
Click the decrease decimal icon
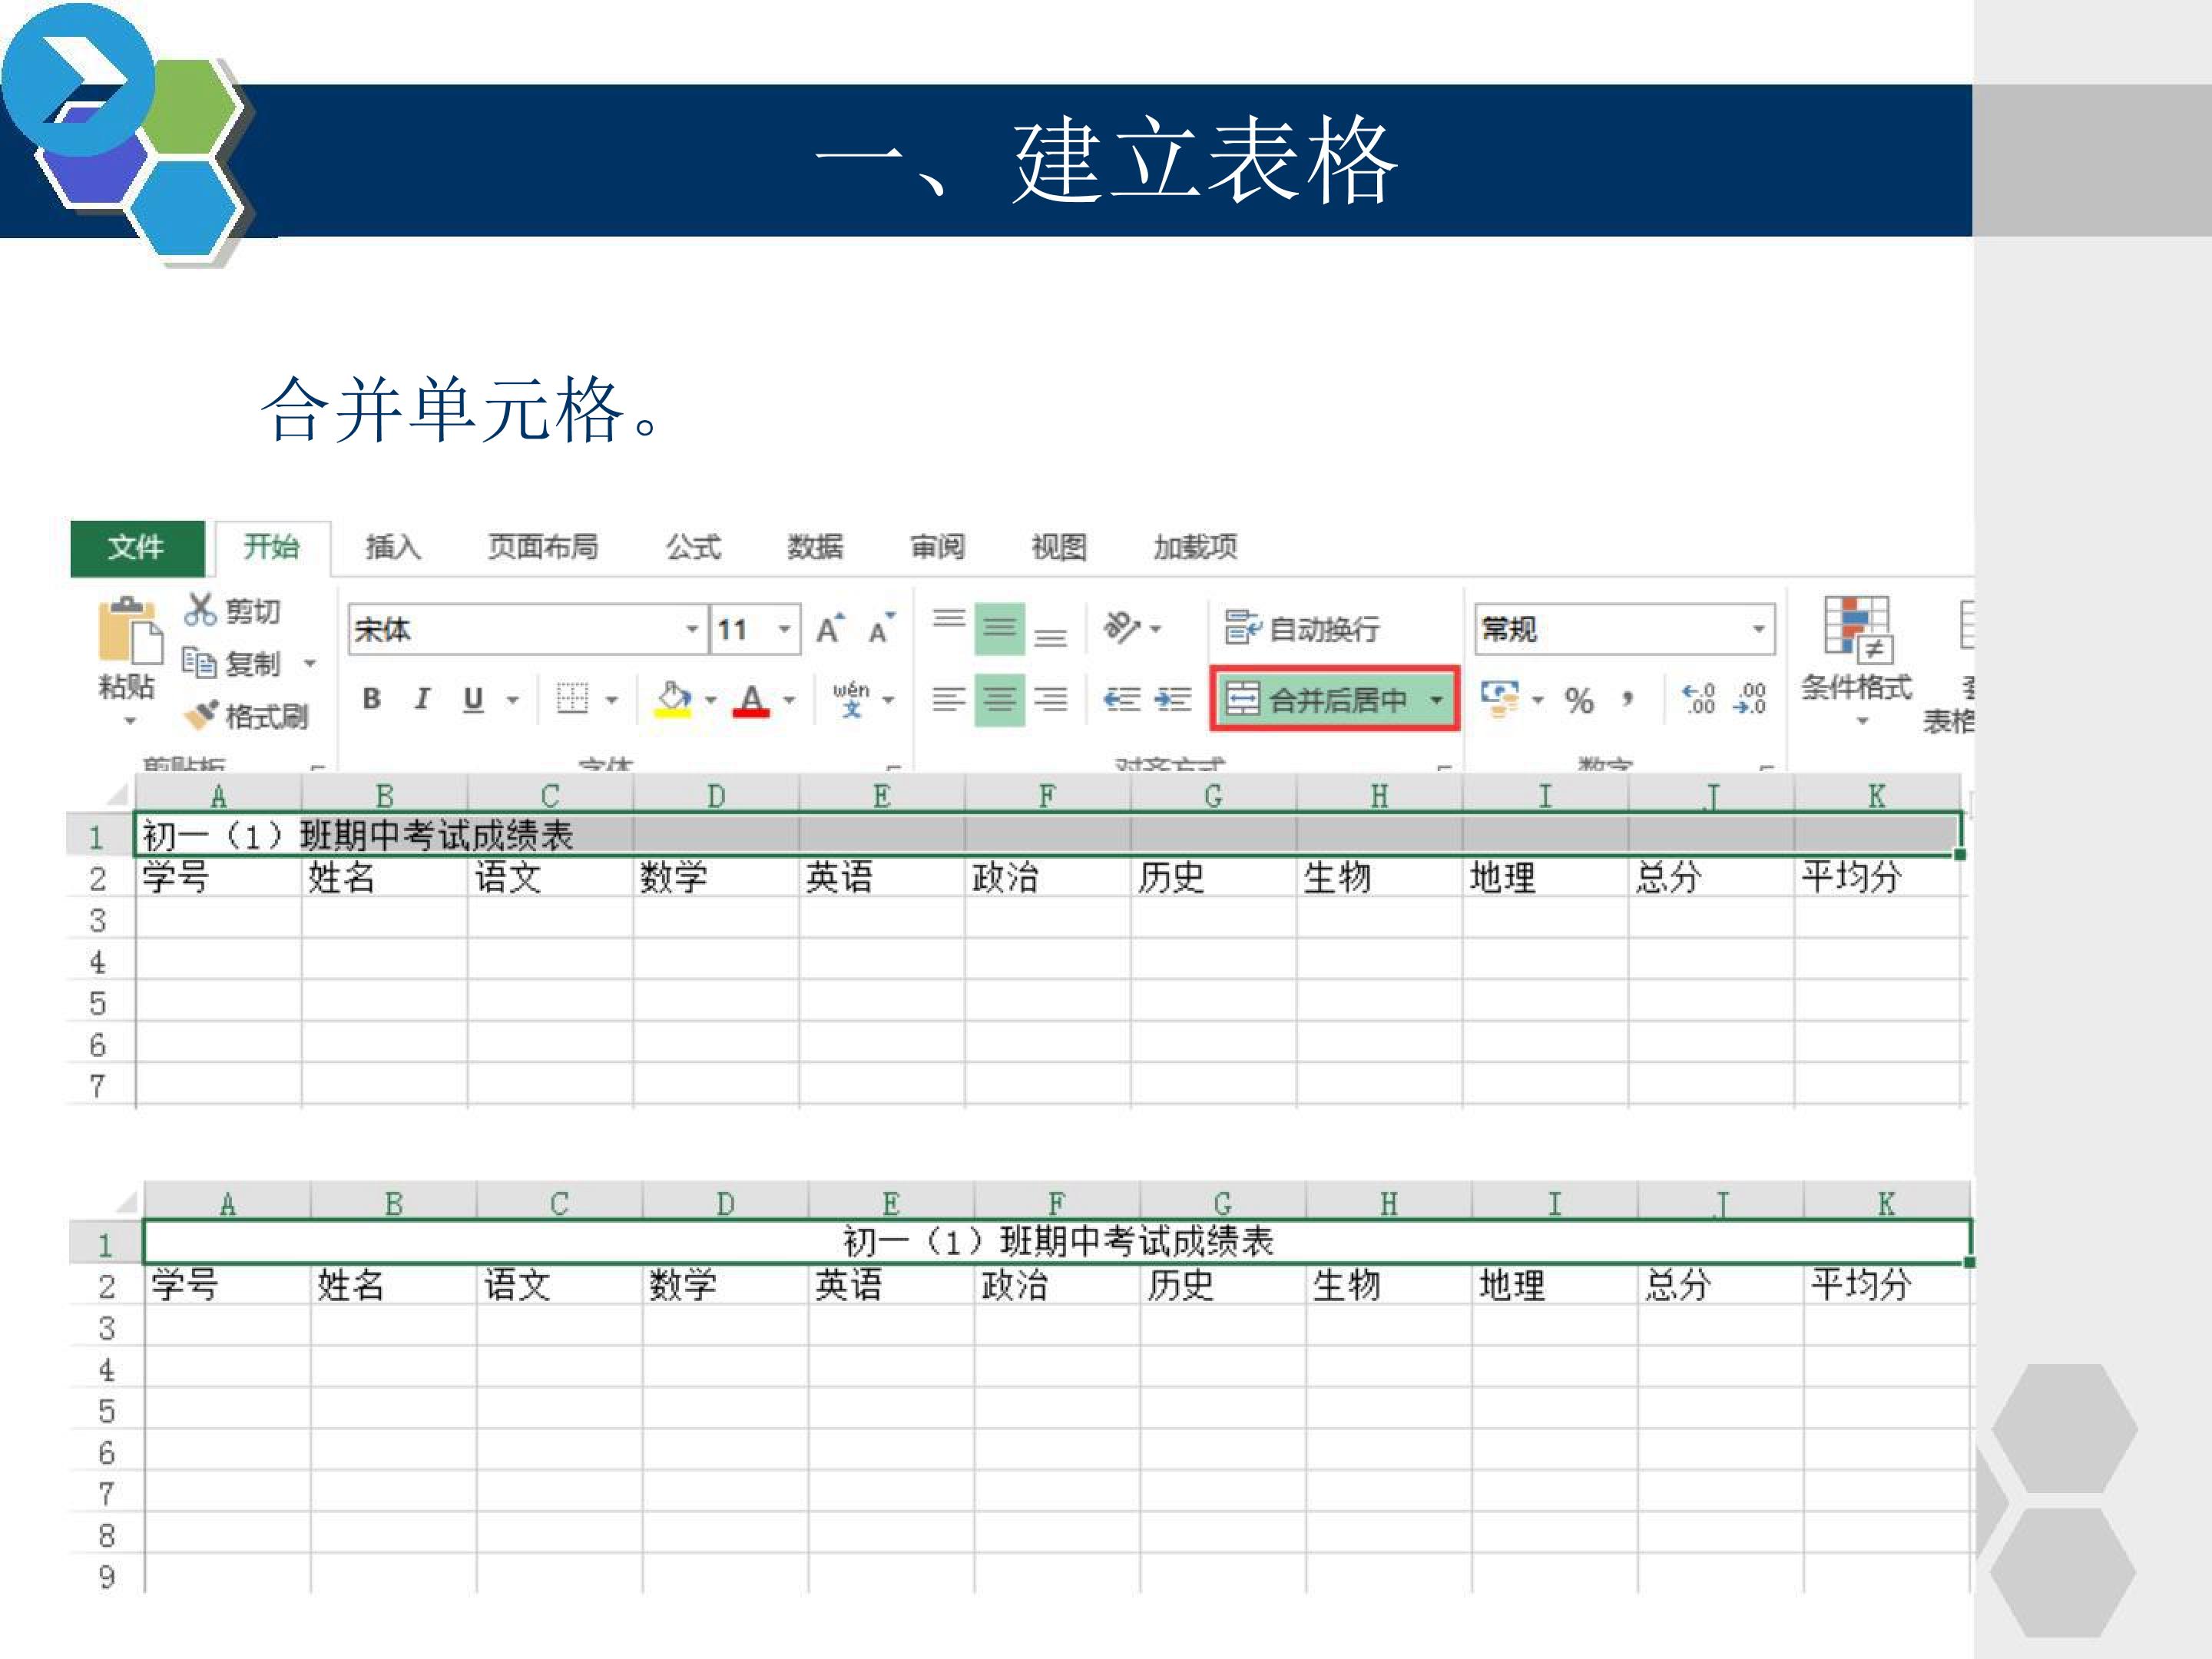coord(1749,698)
